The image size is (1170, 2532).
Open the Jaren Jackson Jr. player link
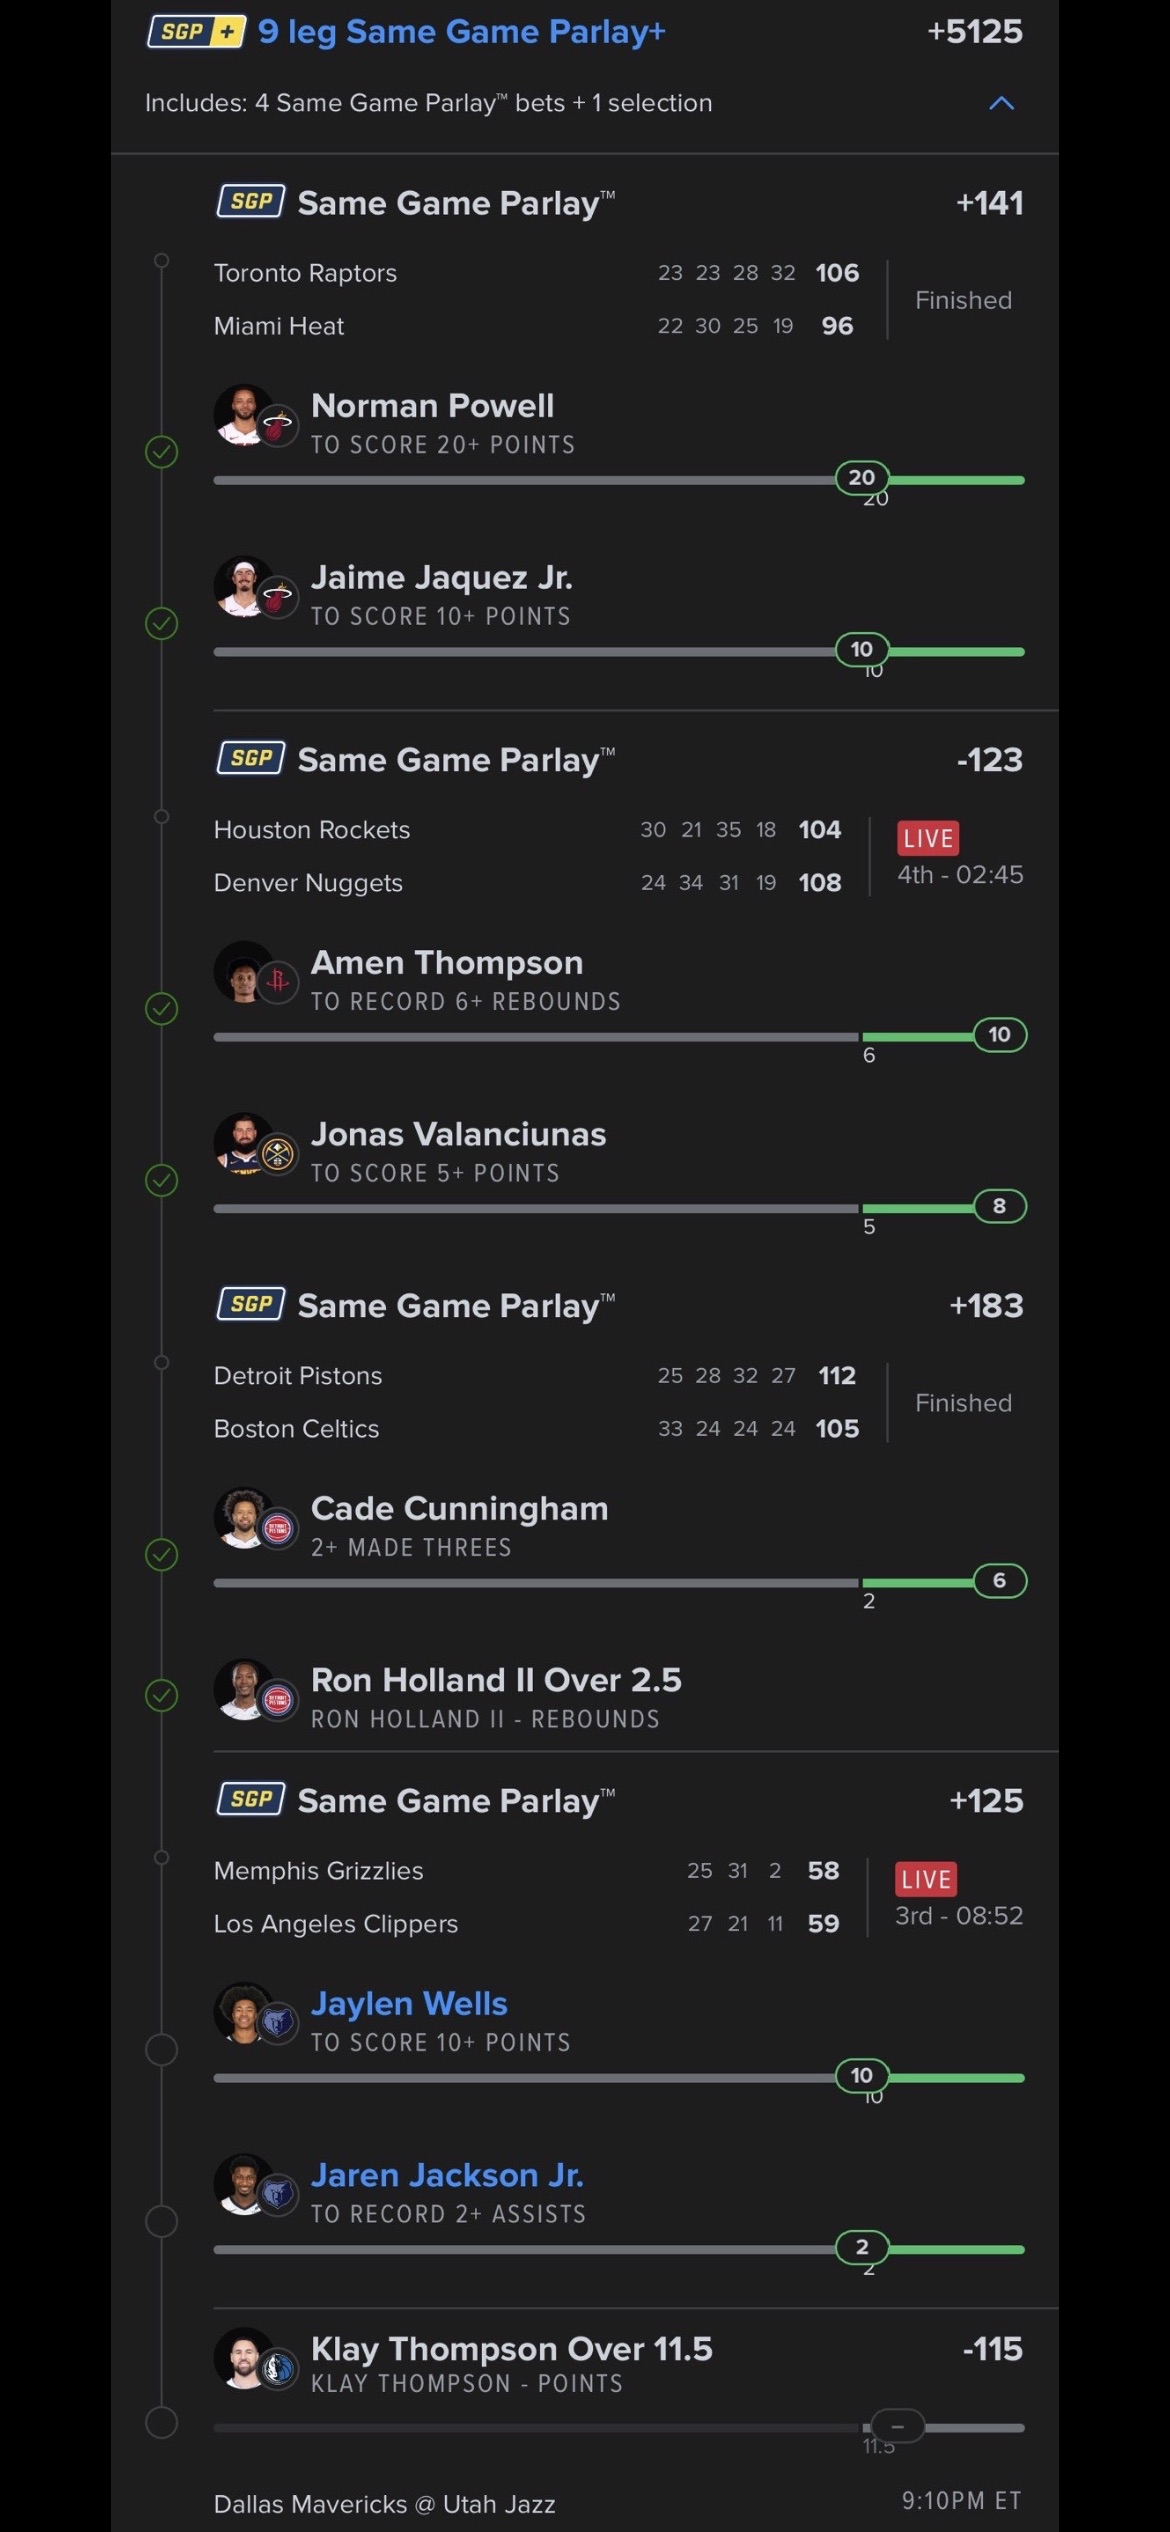(x=447, y=2175)
